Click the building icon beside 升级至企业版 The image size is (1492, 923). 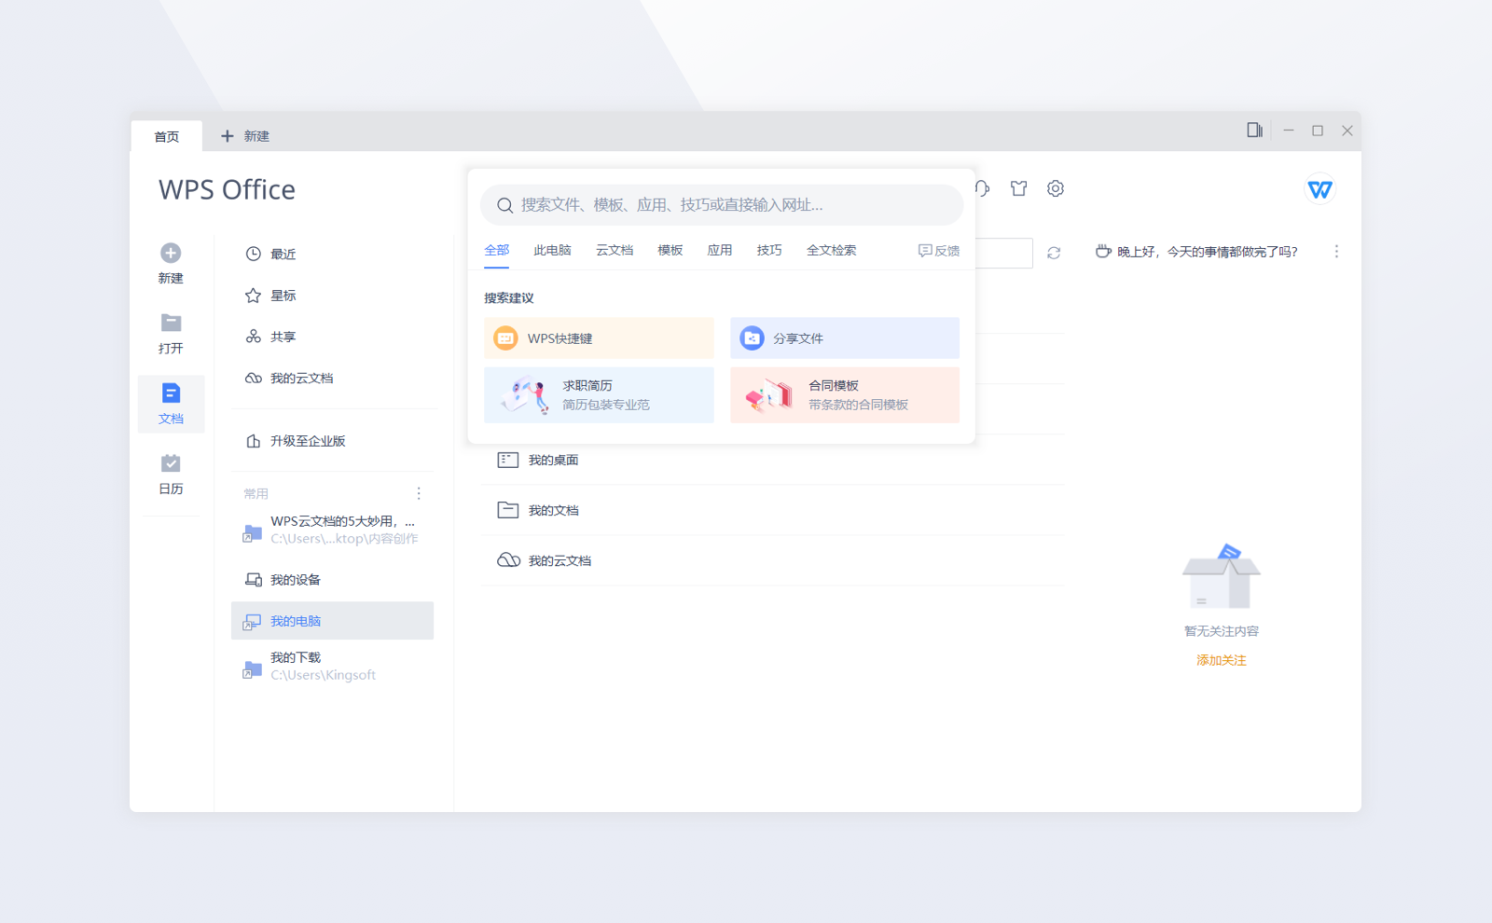tap(253, 441)
